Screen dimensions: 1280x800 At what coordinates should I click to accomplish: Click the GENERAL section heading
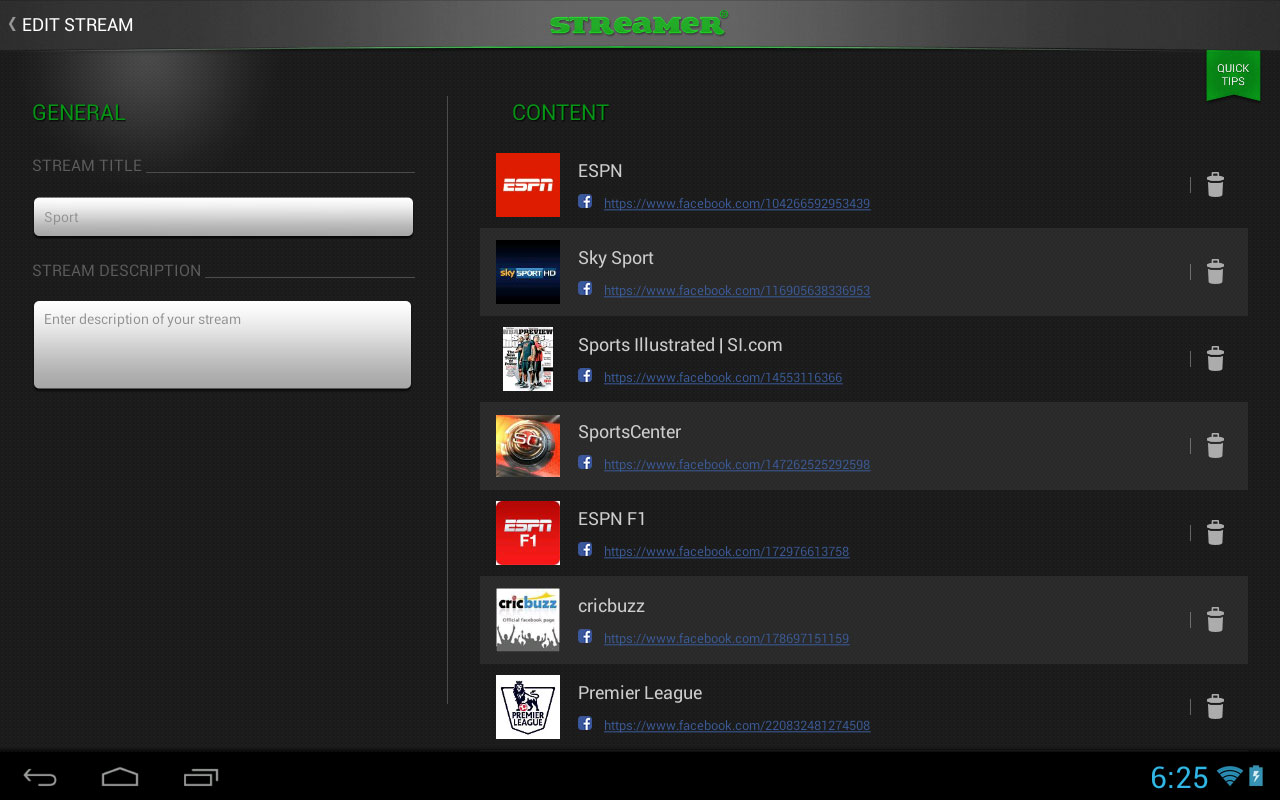point(79,113)
